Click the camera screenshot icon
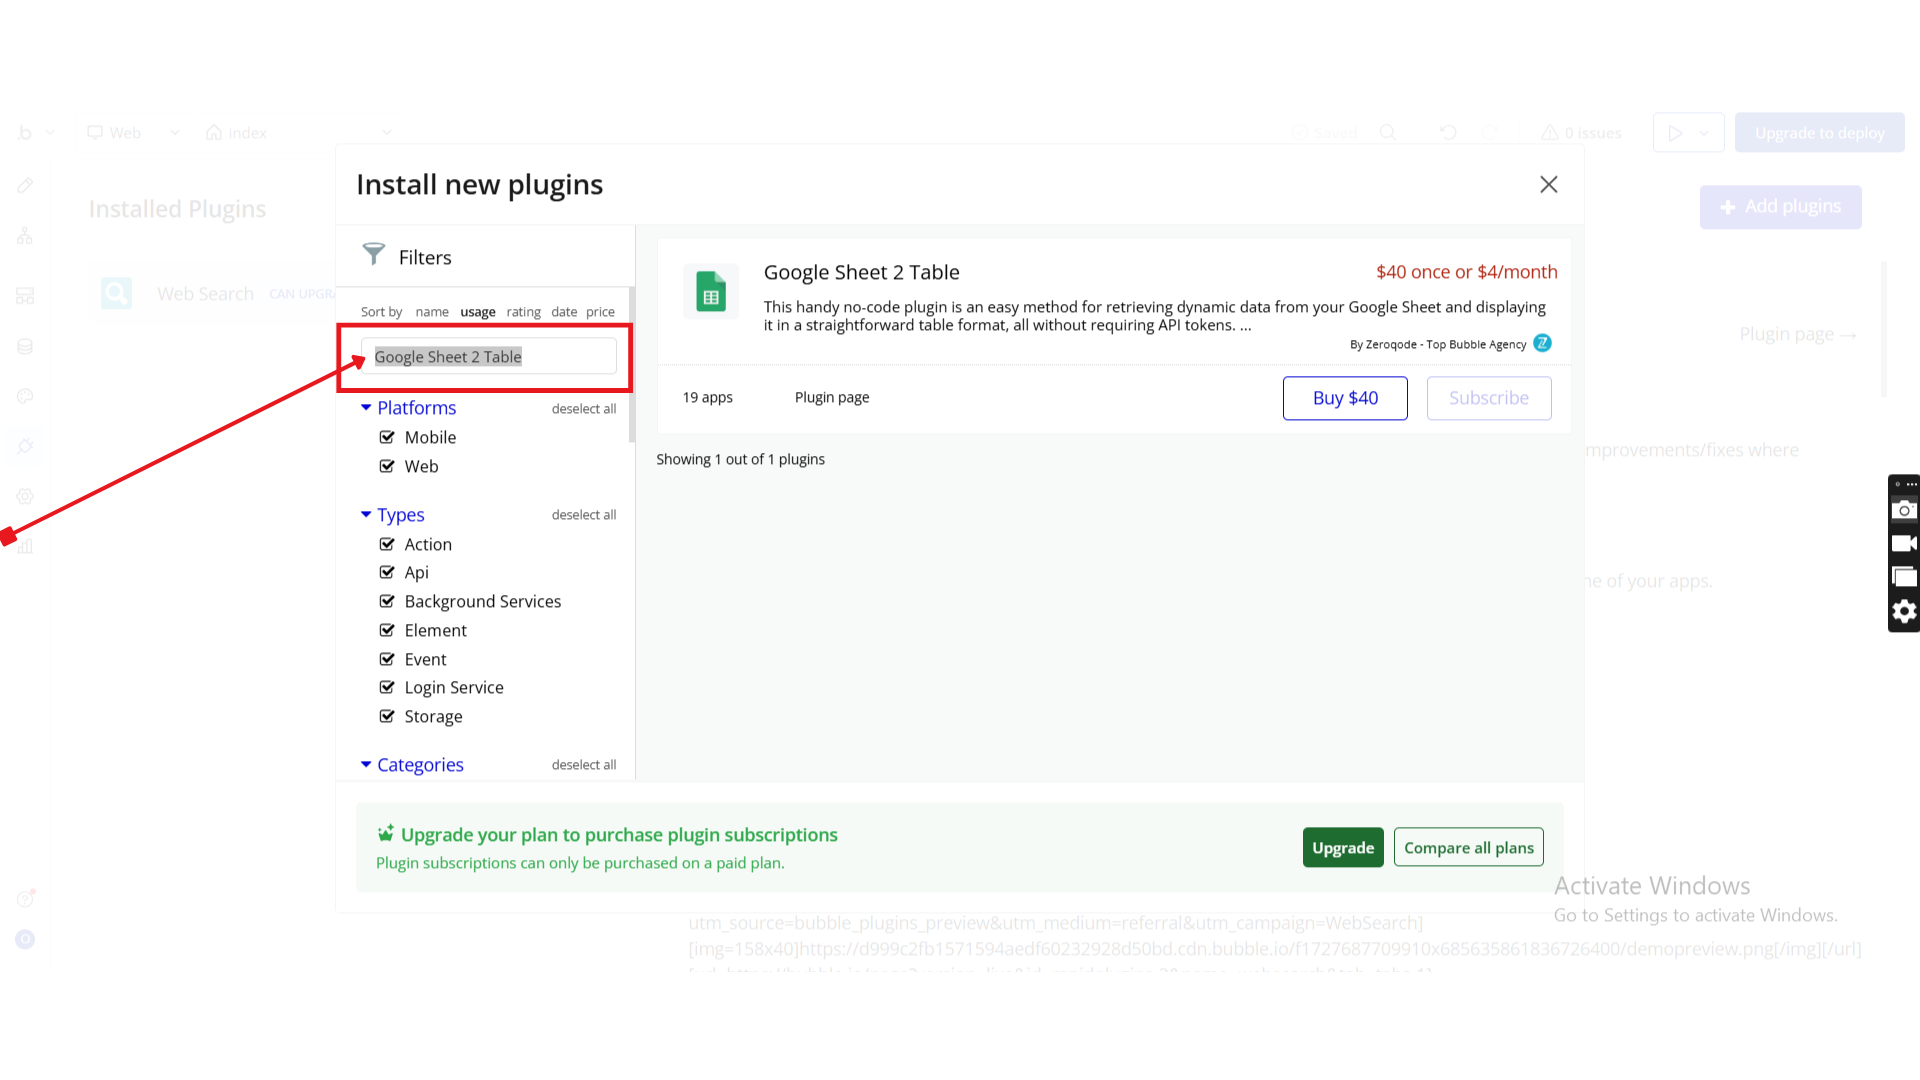This screenshot has width=1920, height=1080. click(1904, 510)
